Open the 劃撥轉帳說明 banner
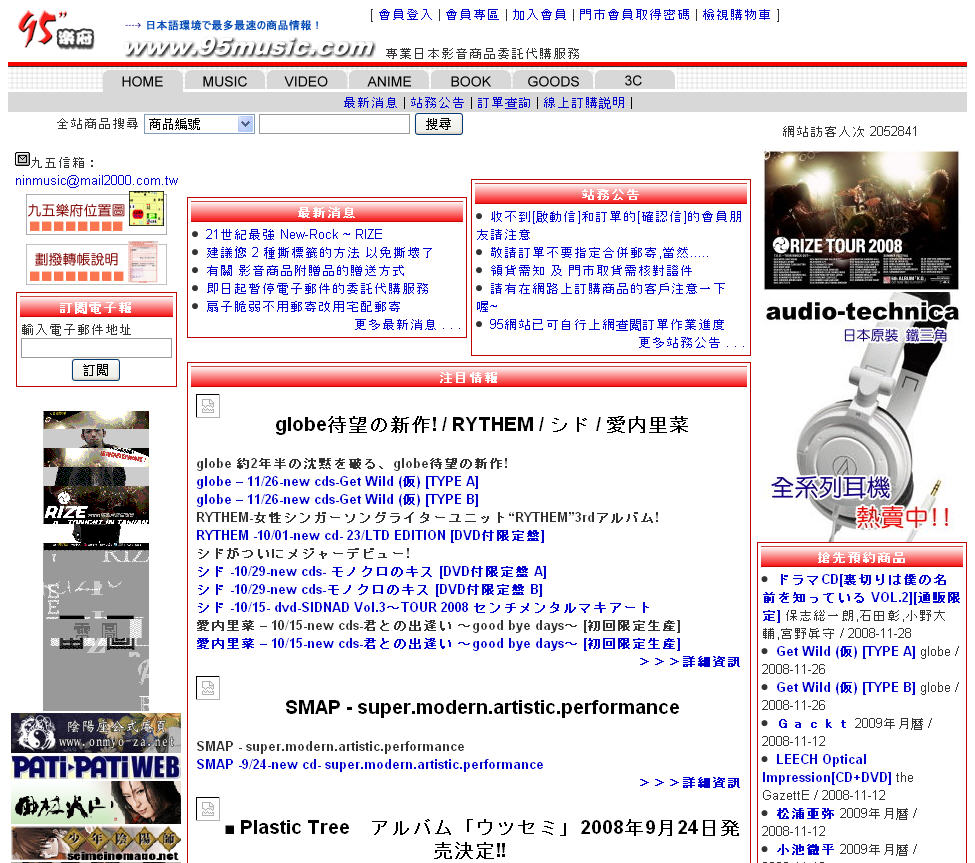 (96, 263)
